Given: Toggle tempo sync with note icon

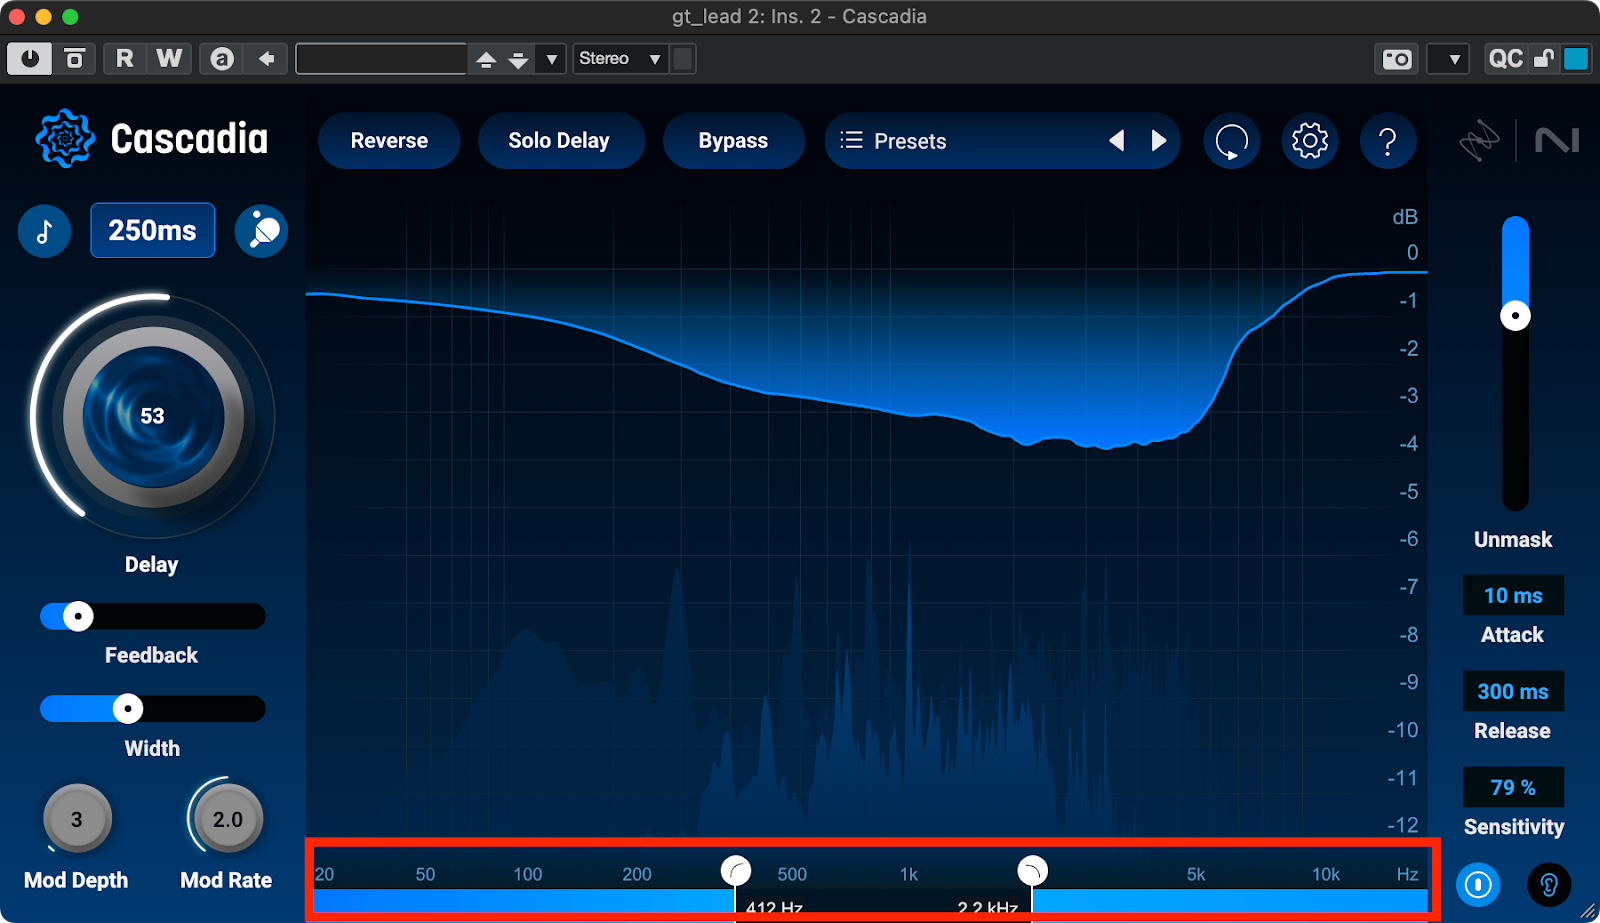Looking at the screenshot, I should pos(44,231).
